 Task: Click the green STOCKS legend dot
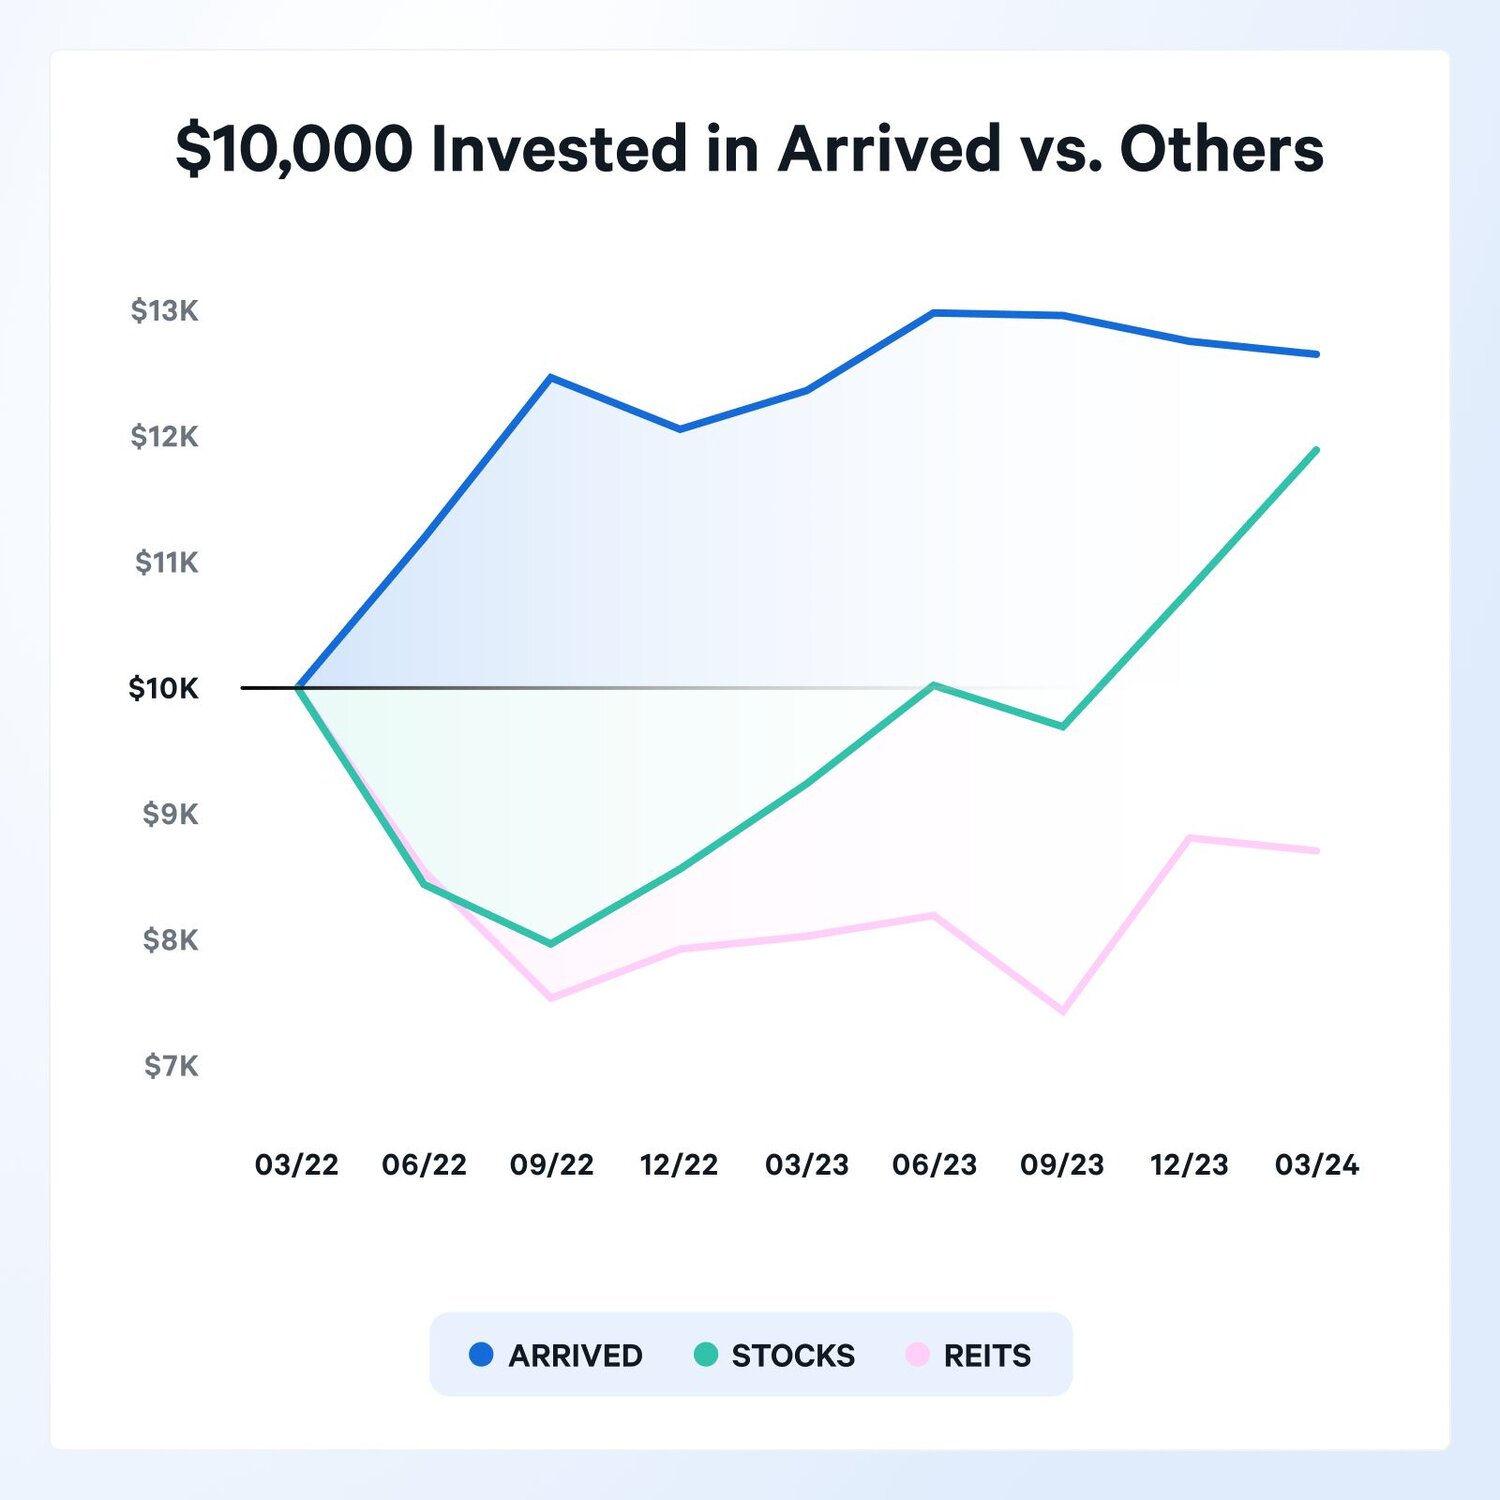[705, 1354]
